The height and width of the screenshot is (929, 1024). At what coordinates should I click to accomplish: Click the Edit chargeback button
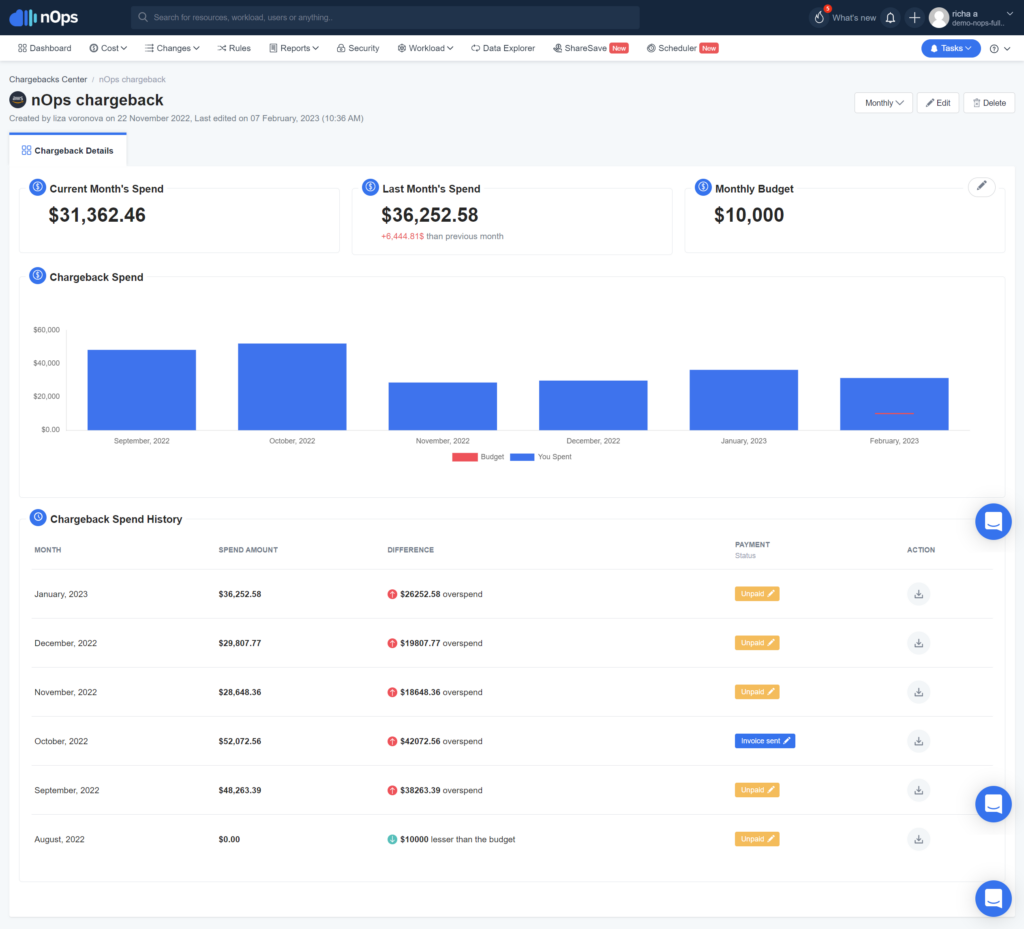click(x=938, y=103)
